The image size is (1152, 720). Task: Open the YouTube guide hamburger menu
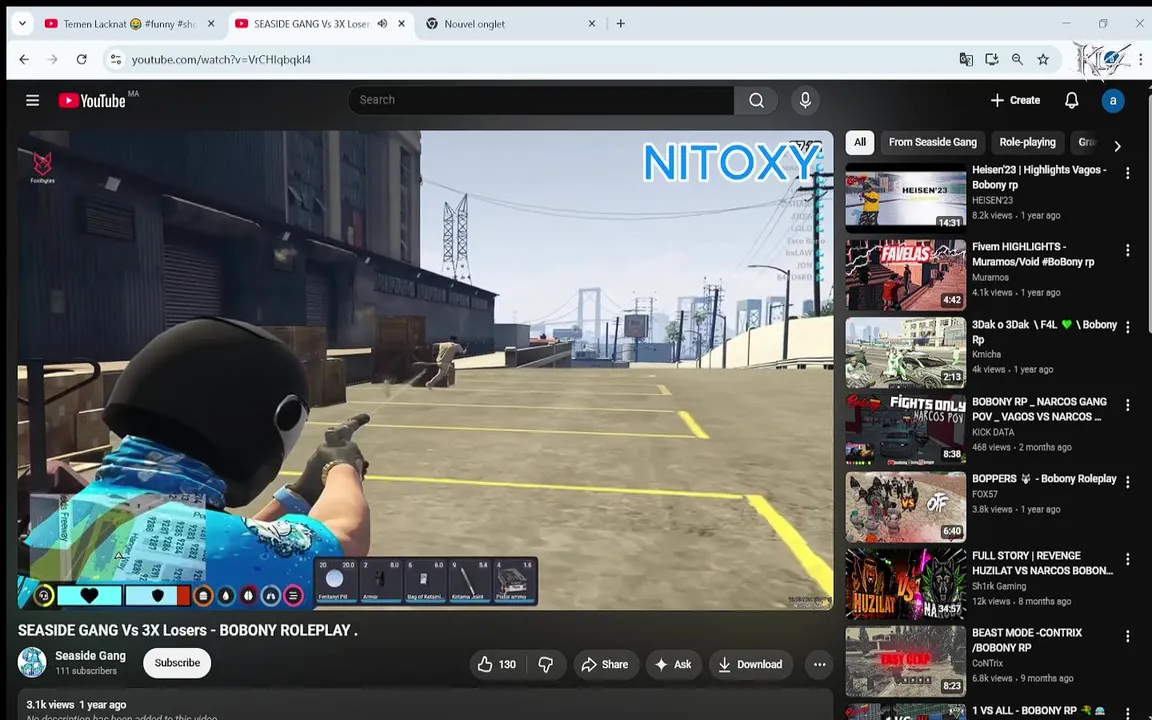[32, 100]
